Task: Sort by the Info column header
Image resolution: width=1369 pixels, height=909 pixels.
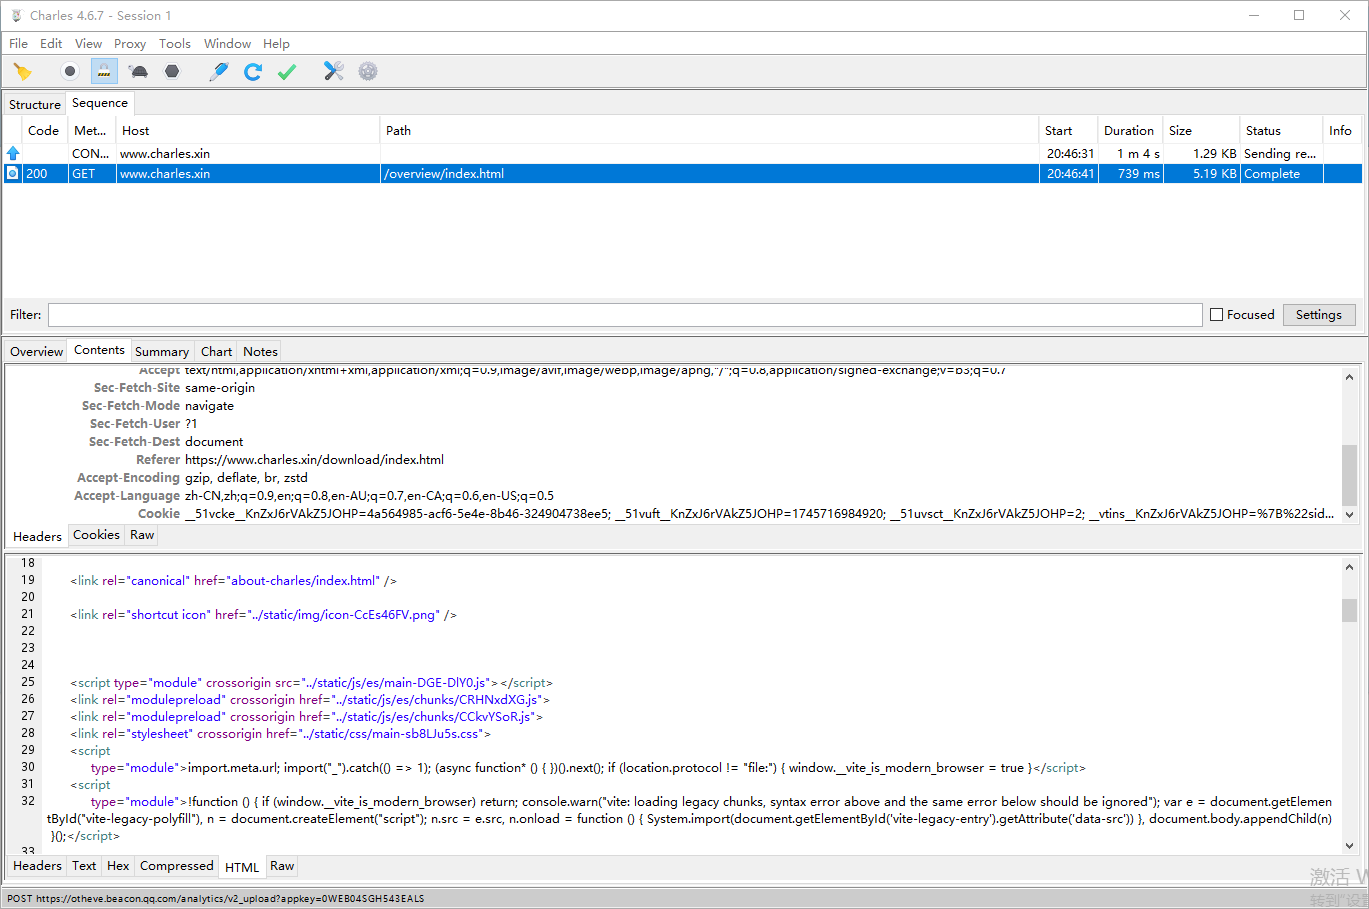Action: coord(1343,130)
